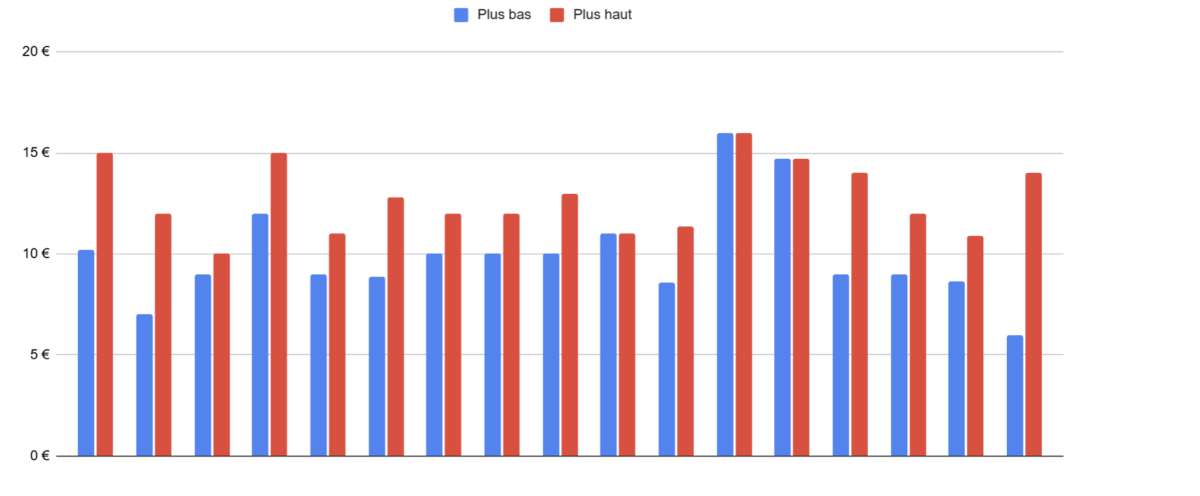Image resolution: width=1200 pixels, height=496 pixels.
Task: Select the "Plus bas" legend label
Action: [x=504, y=15]
